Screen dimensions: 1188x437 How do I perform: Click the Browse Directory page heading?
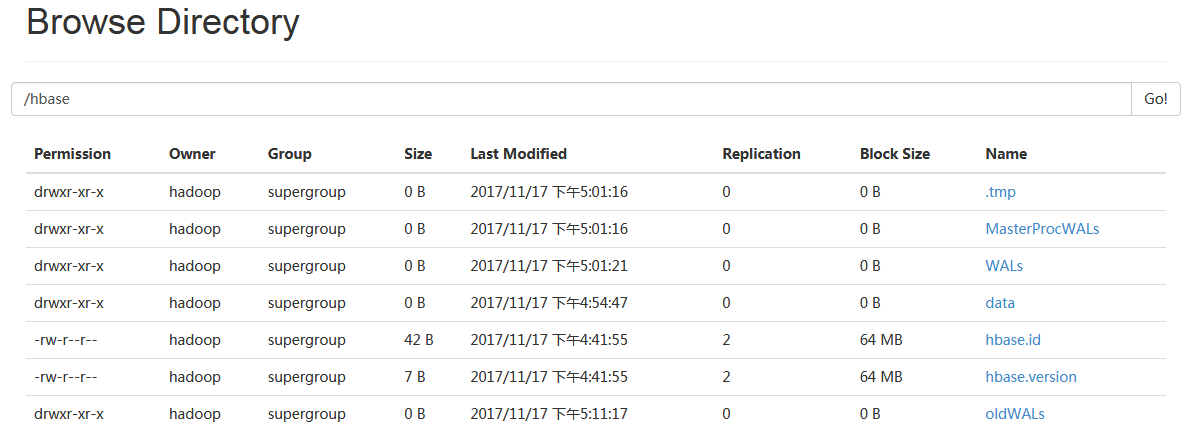click(x=163, y=22)
